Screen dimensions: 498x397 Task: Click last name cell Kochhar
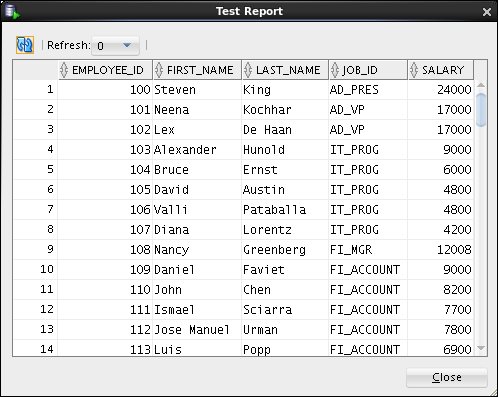(285, 110)
